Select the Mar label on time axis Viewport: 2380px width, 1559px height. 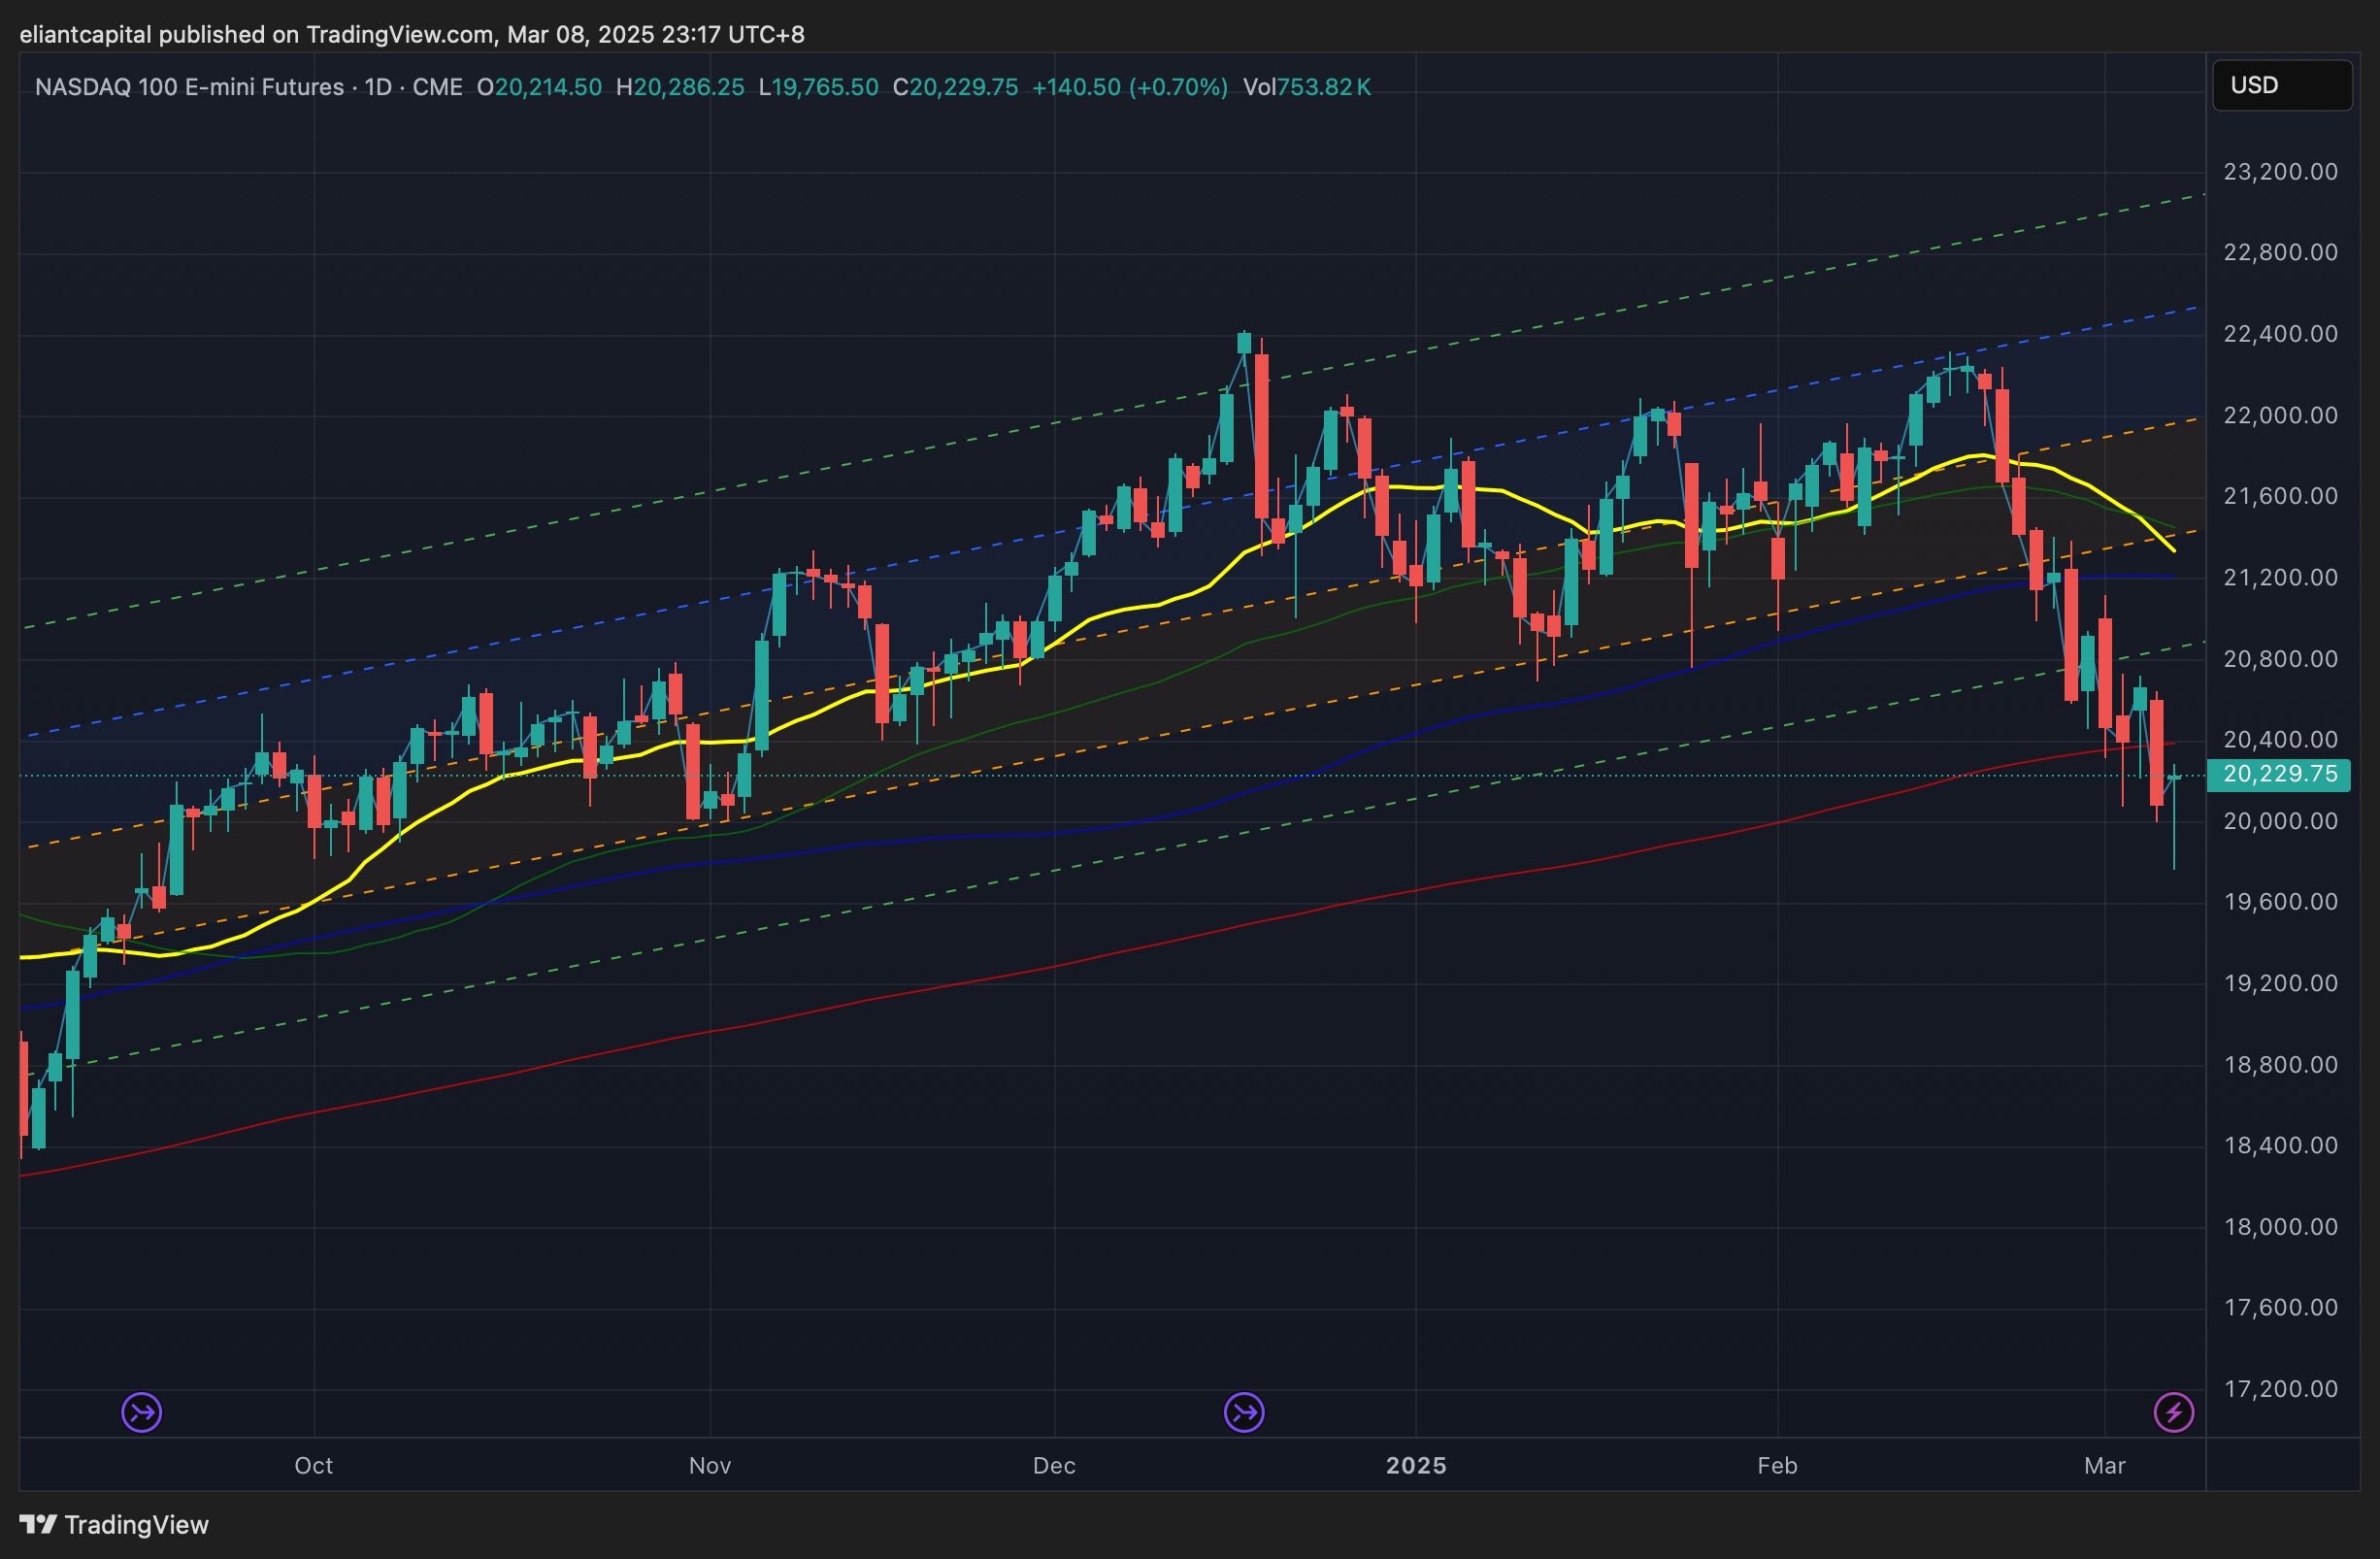coord(2104,1466)
